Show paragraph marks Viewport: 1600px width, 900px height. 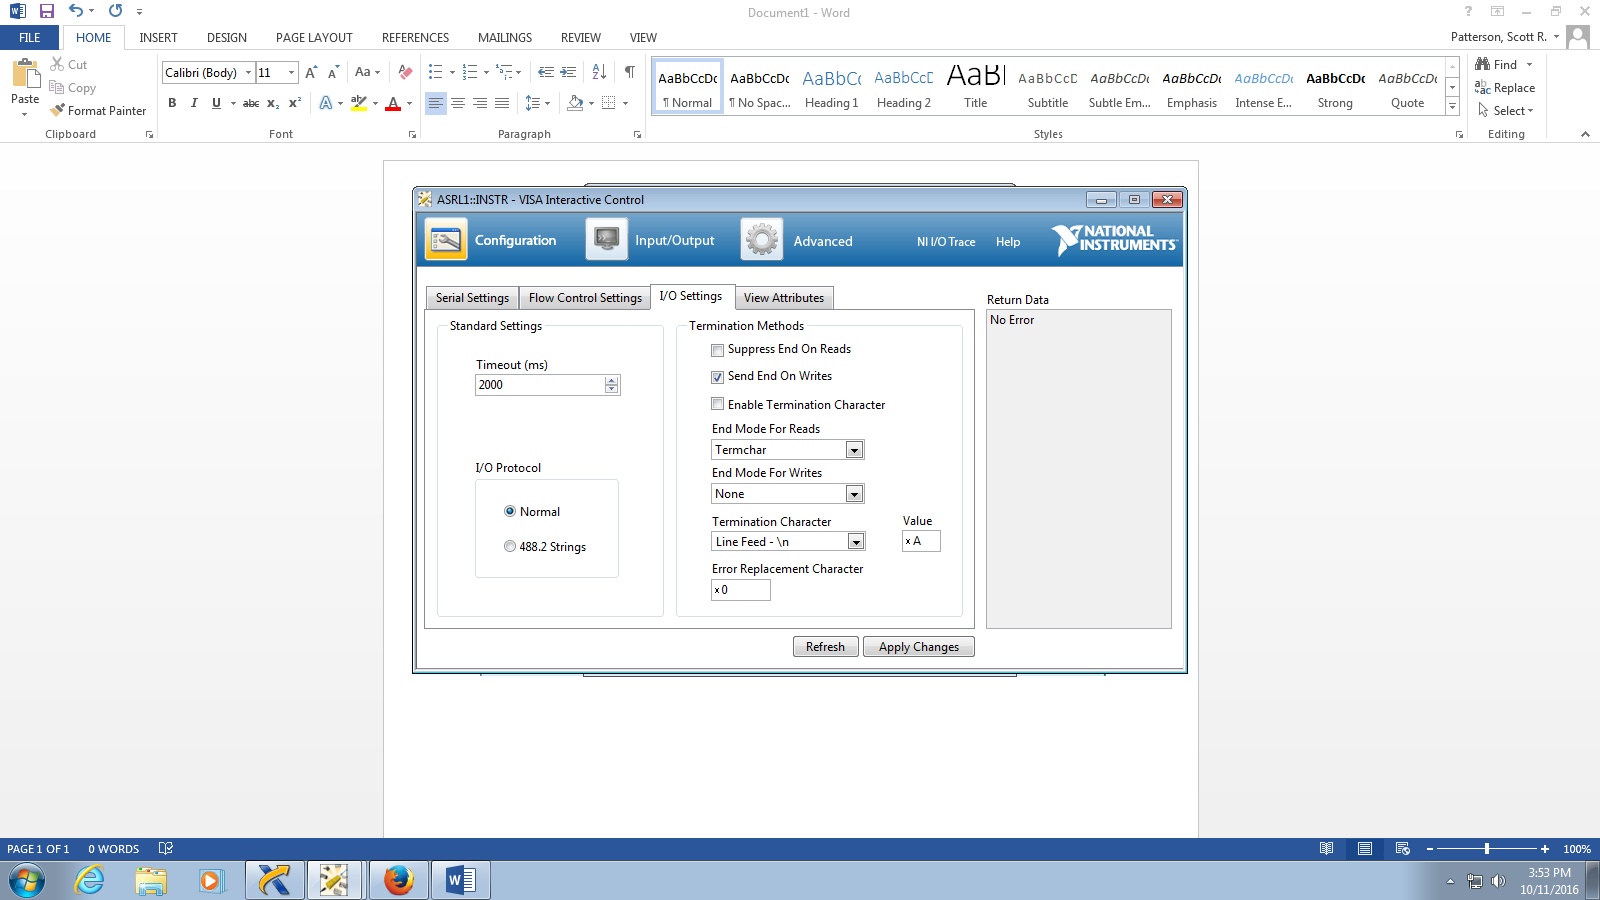point(630,72)
